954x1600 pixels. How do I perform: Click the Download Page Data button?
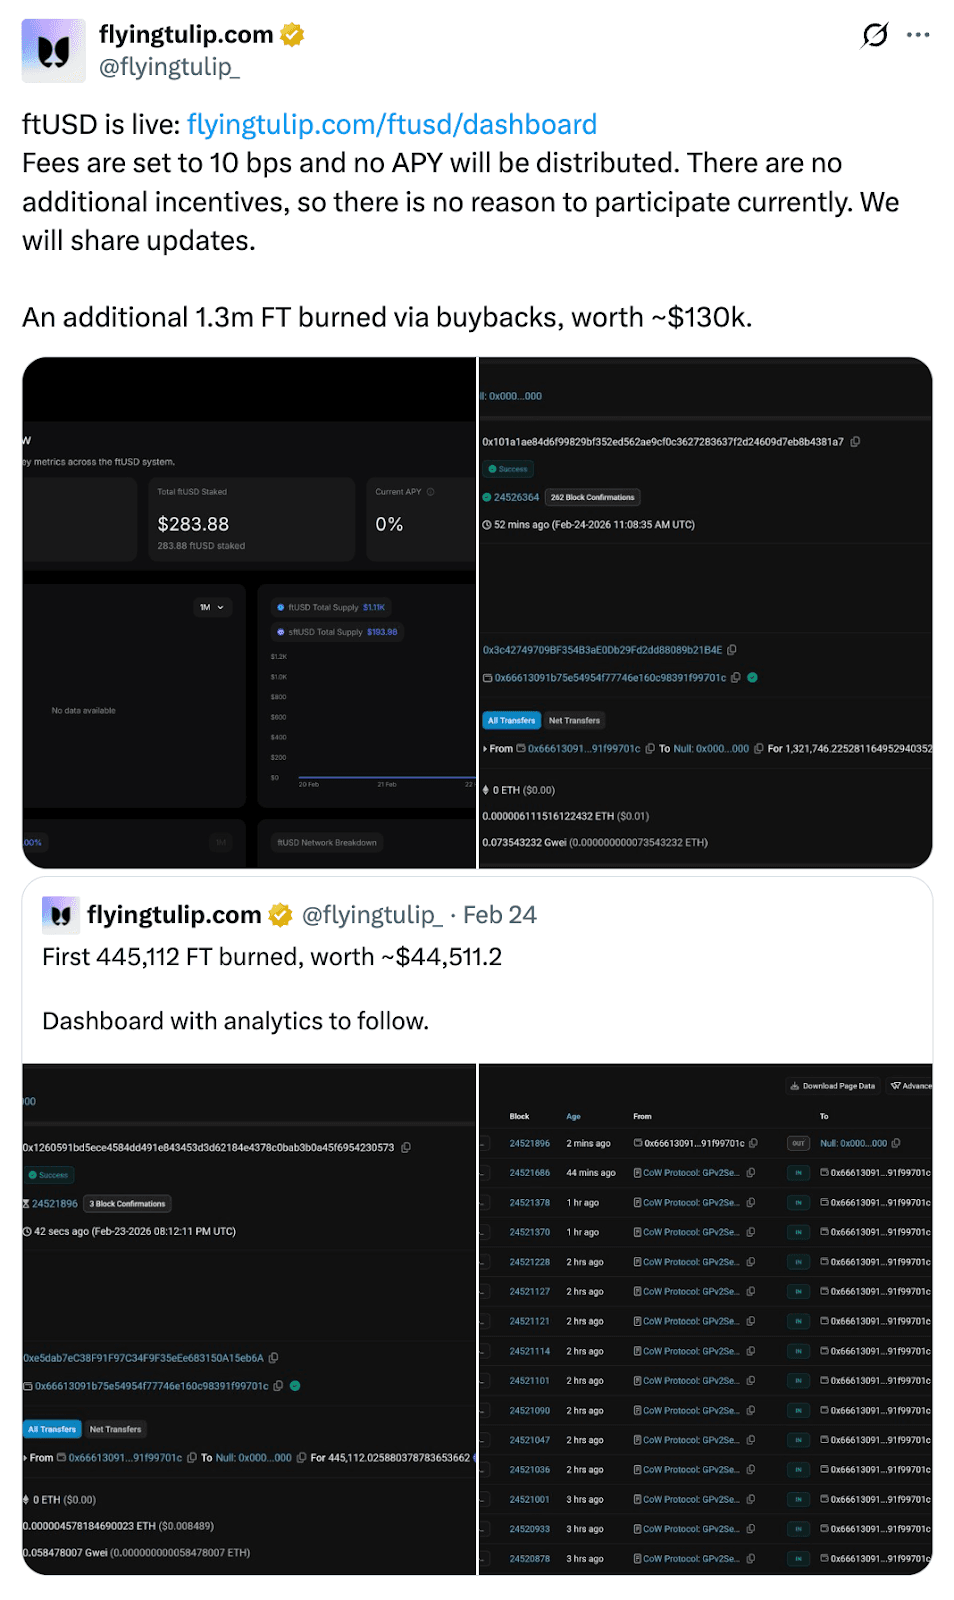(x=833, y=1085)
